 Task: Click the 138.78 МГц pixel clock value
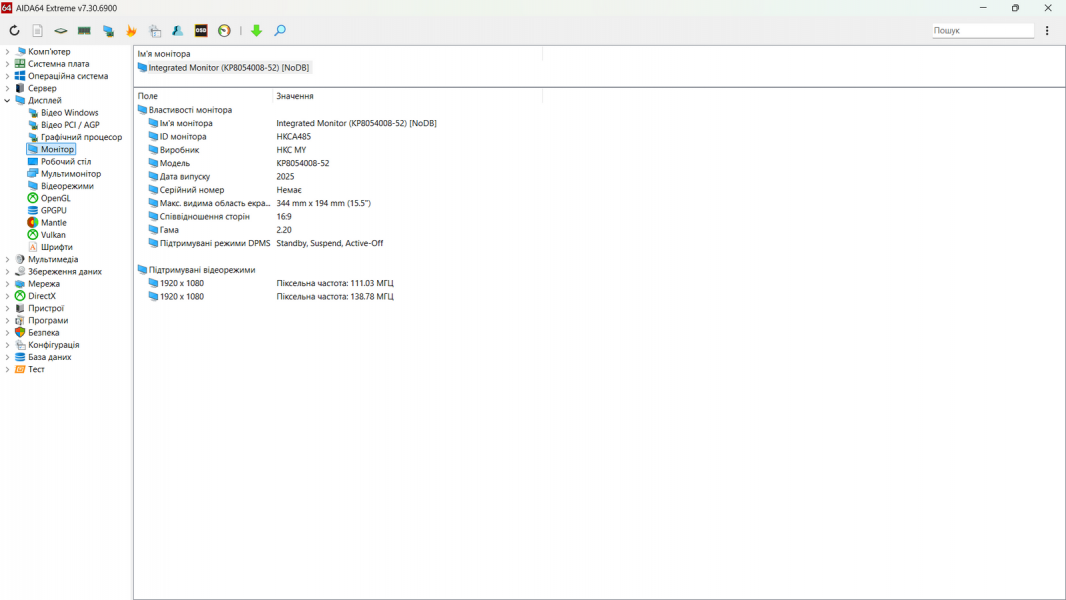(x=334, y=297)
